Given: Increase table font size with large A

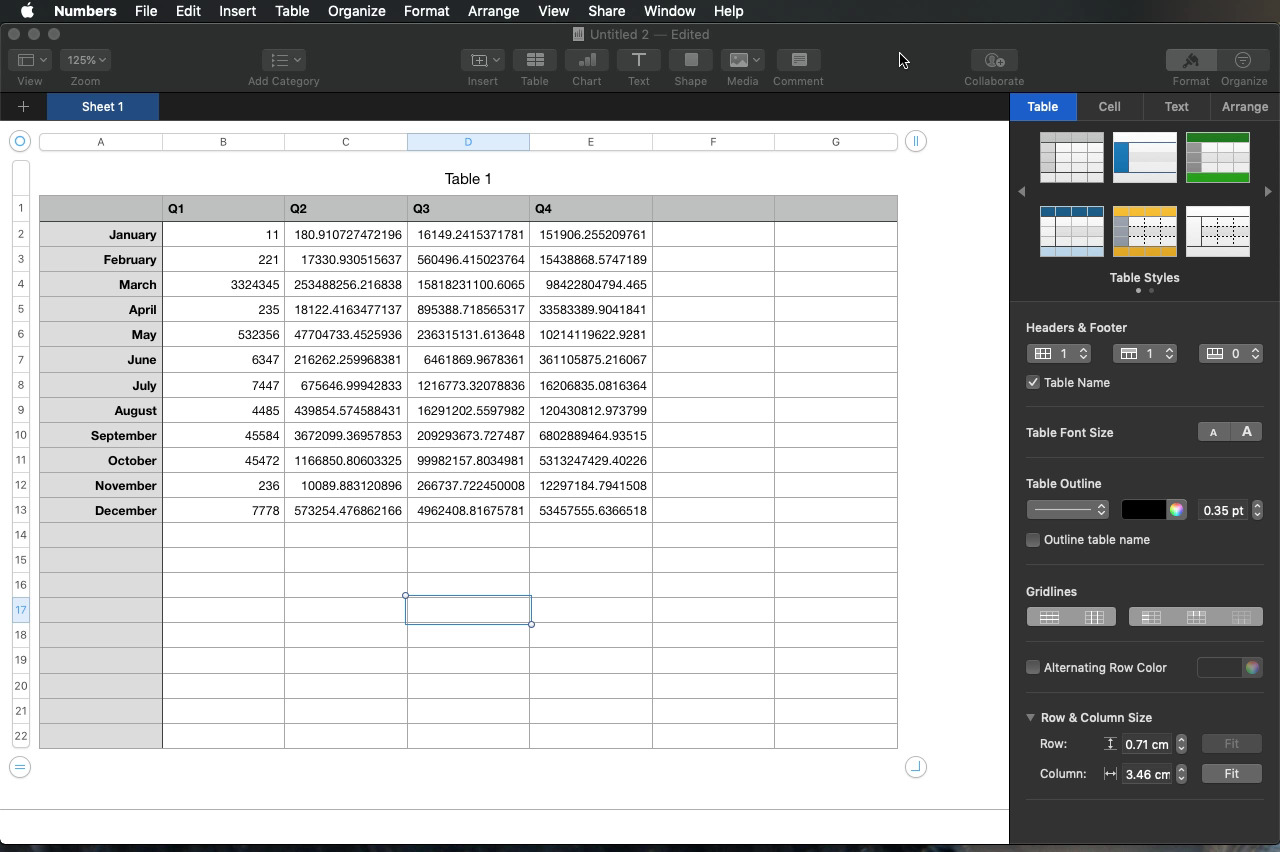Looking at the screenshot, I should (1246, 432).
